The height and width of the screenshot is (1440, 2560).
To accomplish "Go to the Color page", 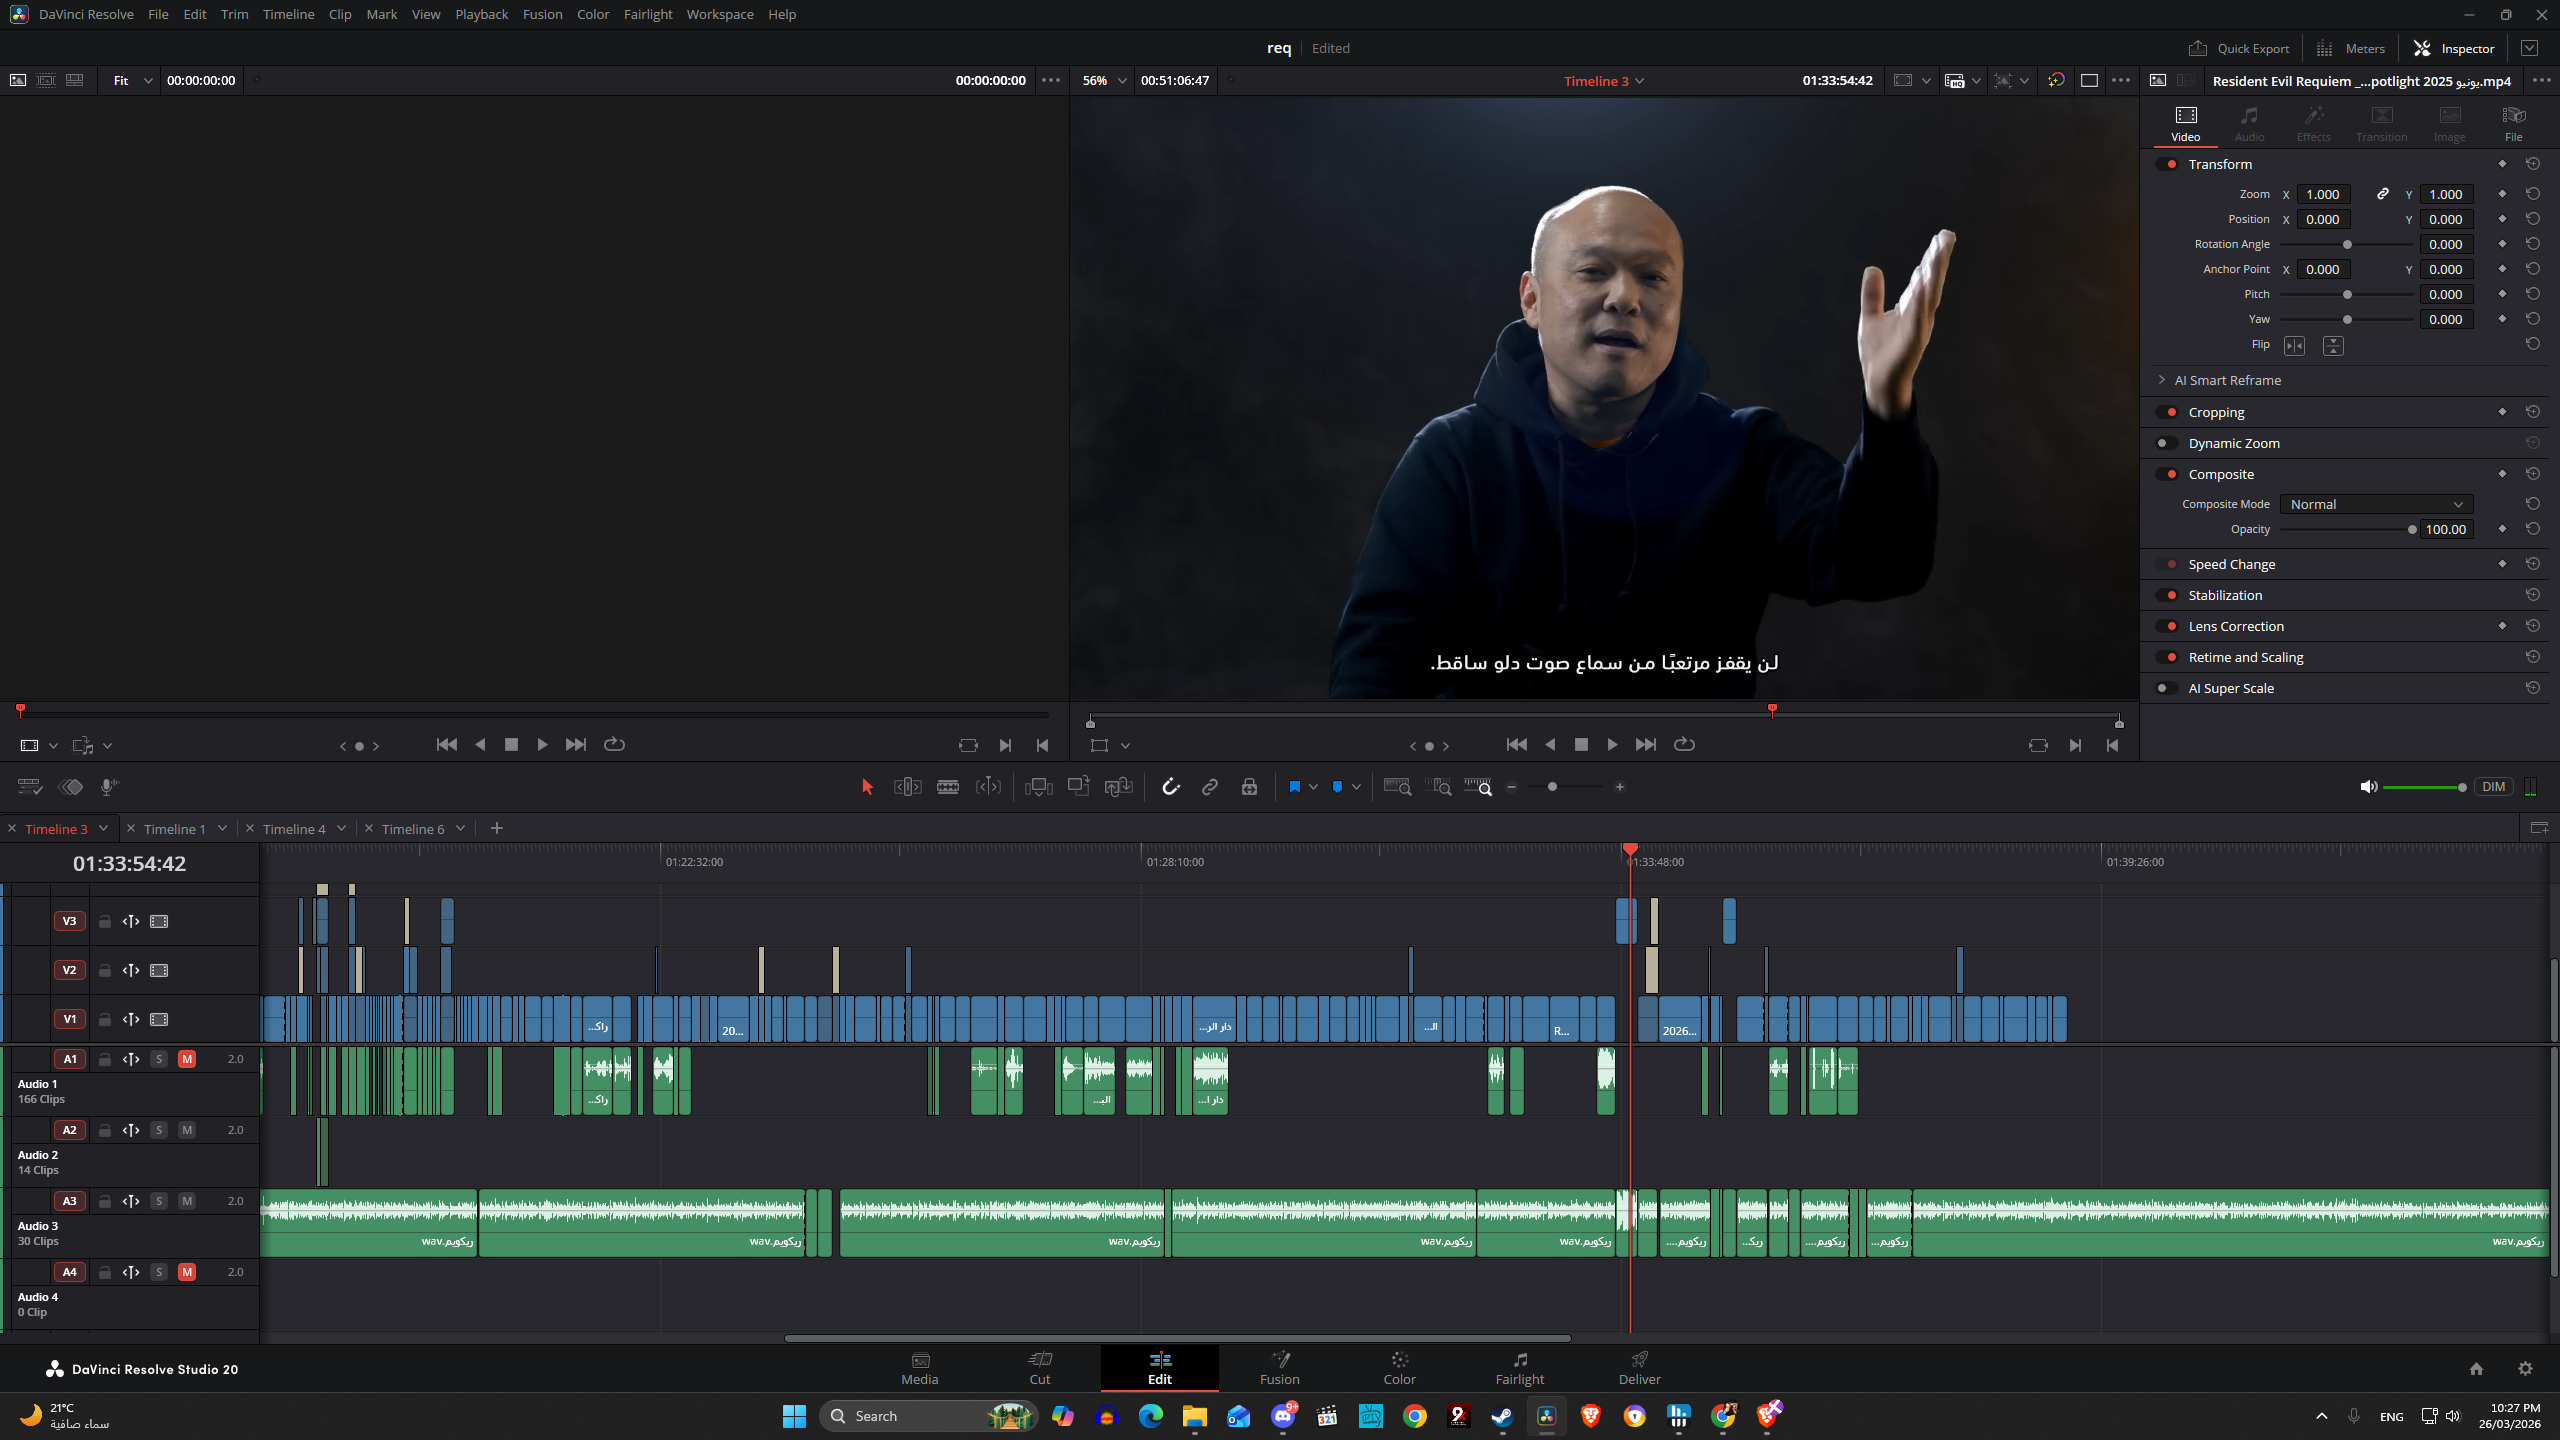I will coord(1399,1367).
